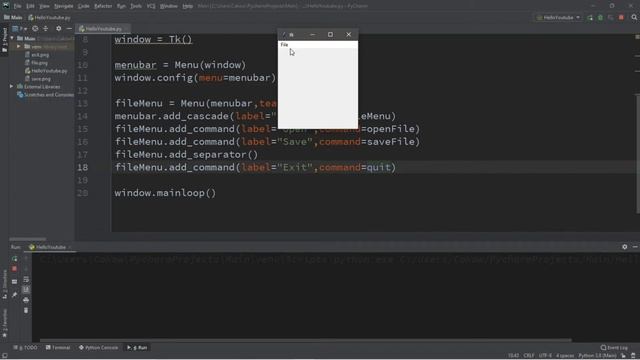Open the Tools menu
The height and width of the screenshot is (360, 640).
(136, 6)
